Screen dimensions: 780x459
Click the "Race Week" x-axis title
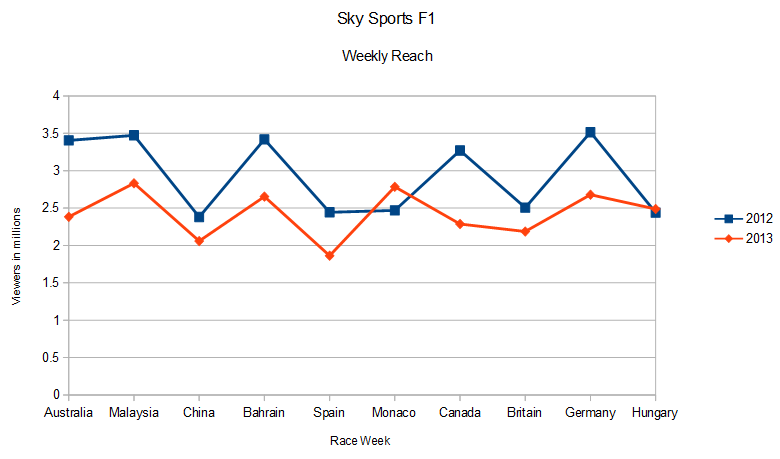360,440
